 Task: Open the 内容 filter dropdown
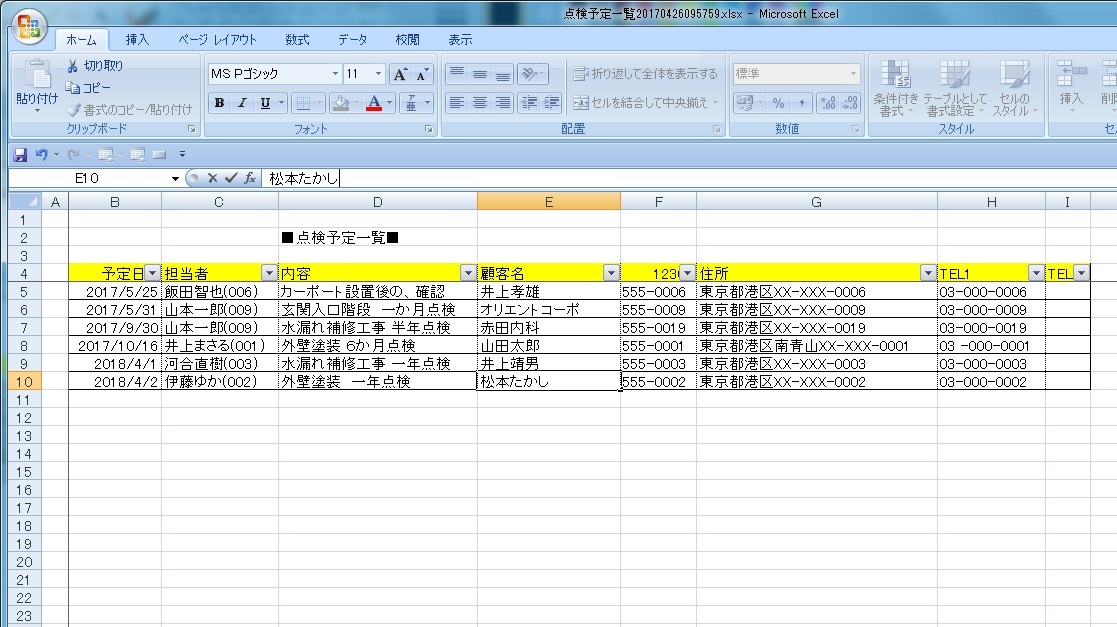pos(468,273)
